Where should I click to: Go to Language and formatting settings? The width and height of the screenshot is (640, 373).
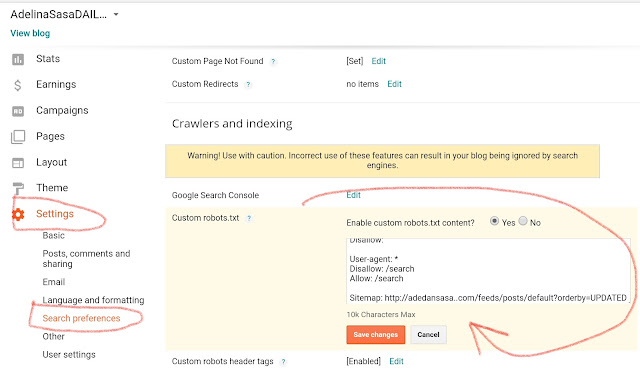tap(93, 300)
